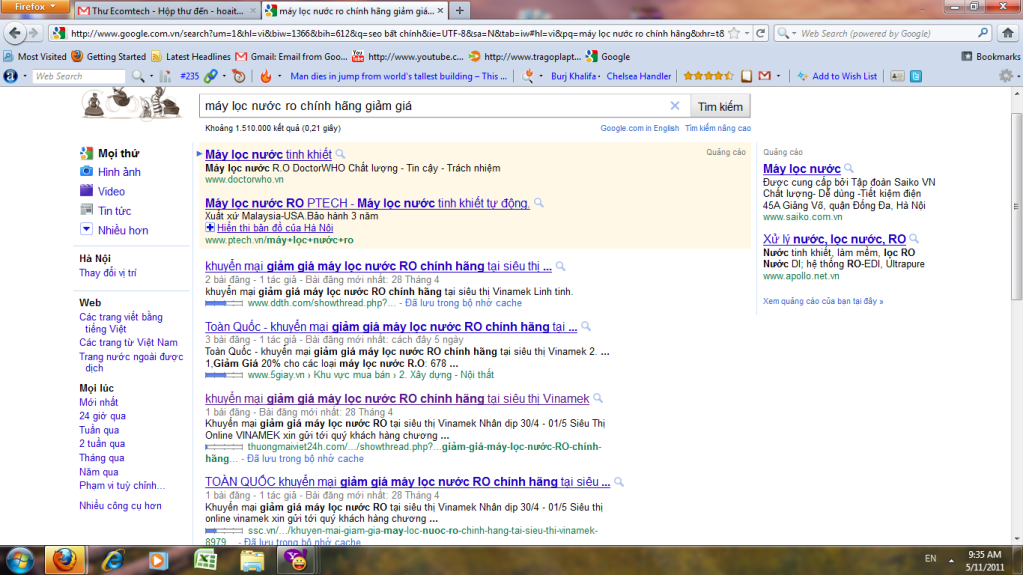Open the Gmail icon in Alexa toolbar
The image size is (1023, 575).
[765, 76]
